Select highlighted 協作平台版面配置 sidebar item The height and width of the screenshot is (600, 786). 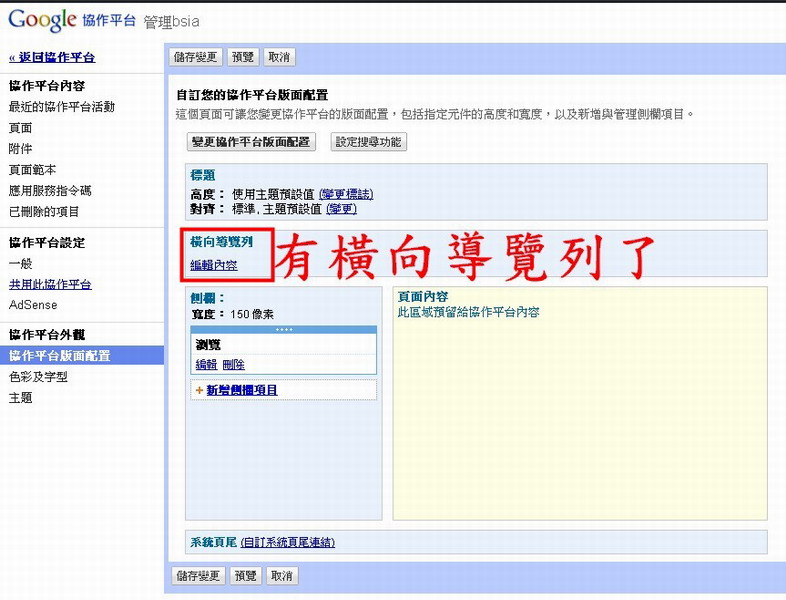pos(82,355)
